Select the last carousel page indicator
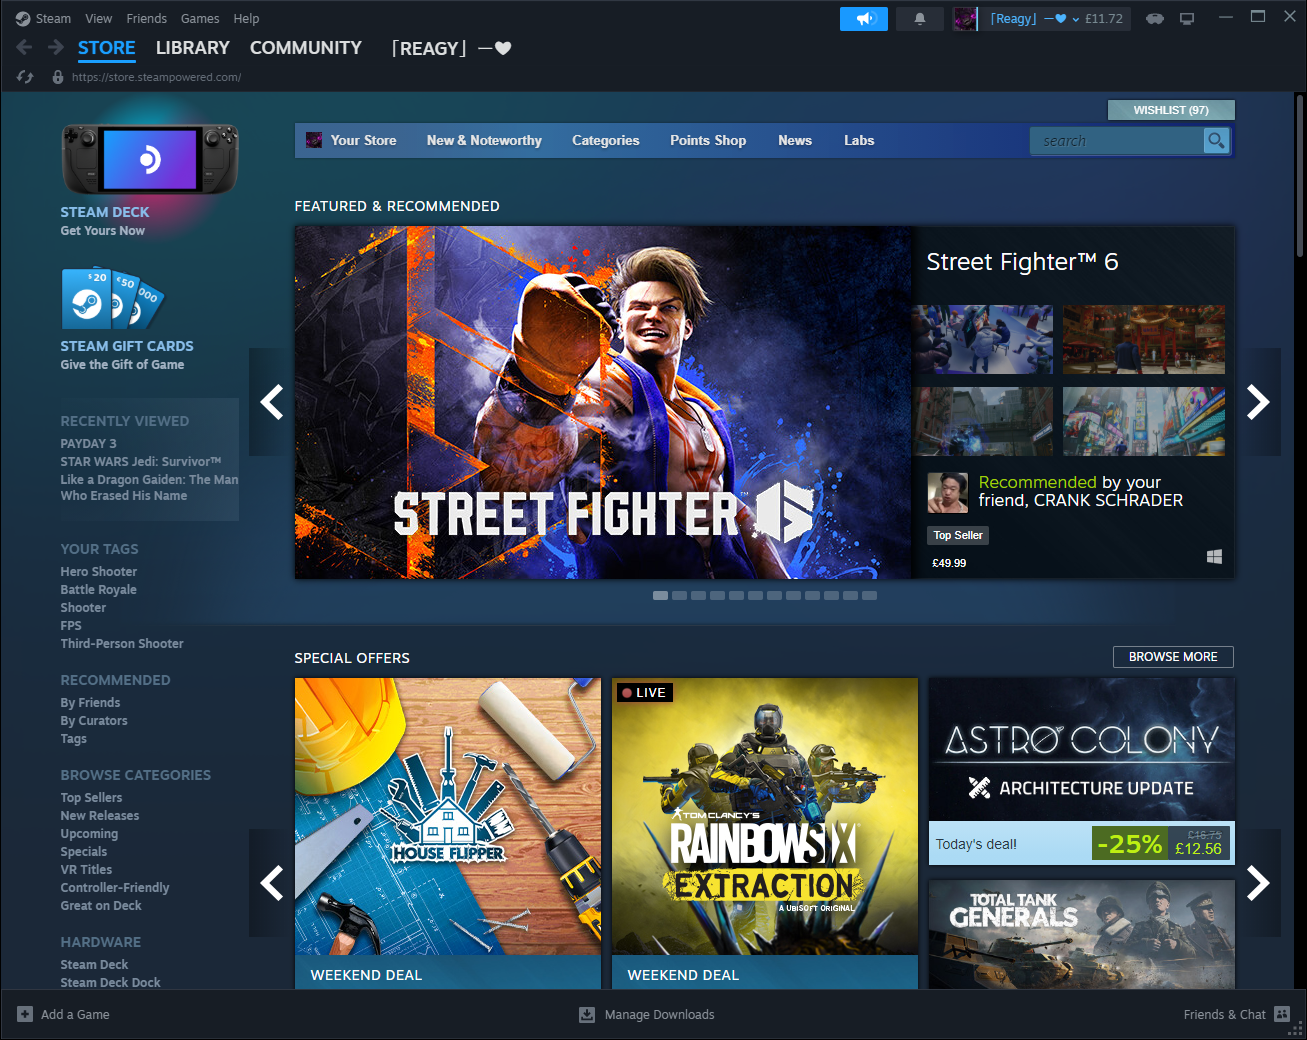The image size is (1307, 1040). [869, 595]
